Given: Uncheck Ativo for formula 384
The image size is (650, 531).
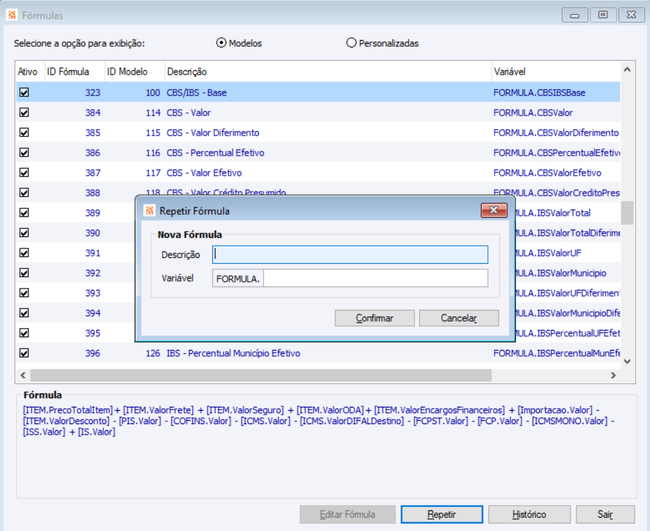Looking at the screenshot, I should coord(24,112).
